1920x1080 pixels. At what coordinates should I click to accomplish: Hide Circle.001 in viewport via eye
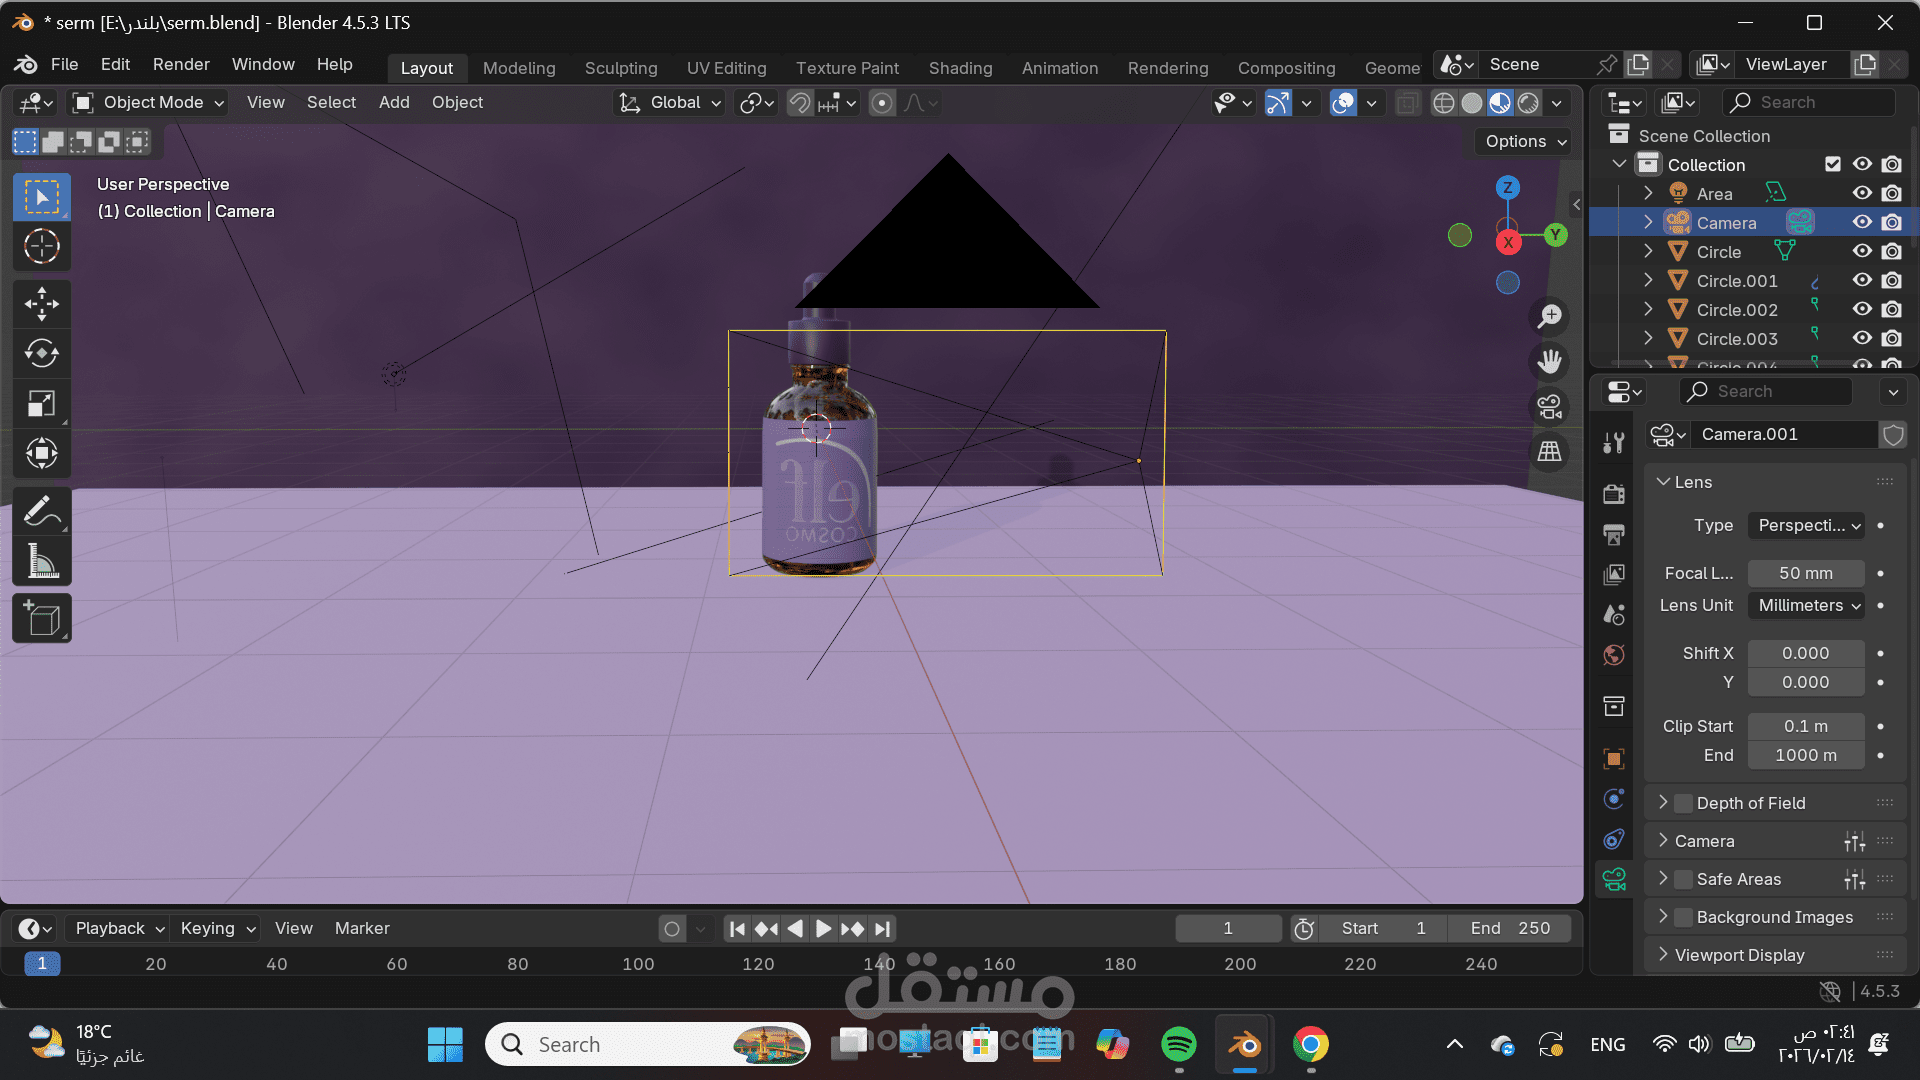click(1862, 281)
